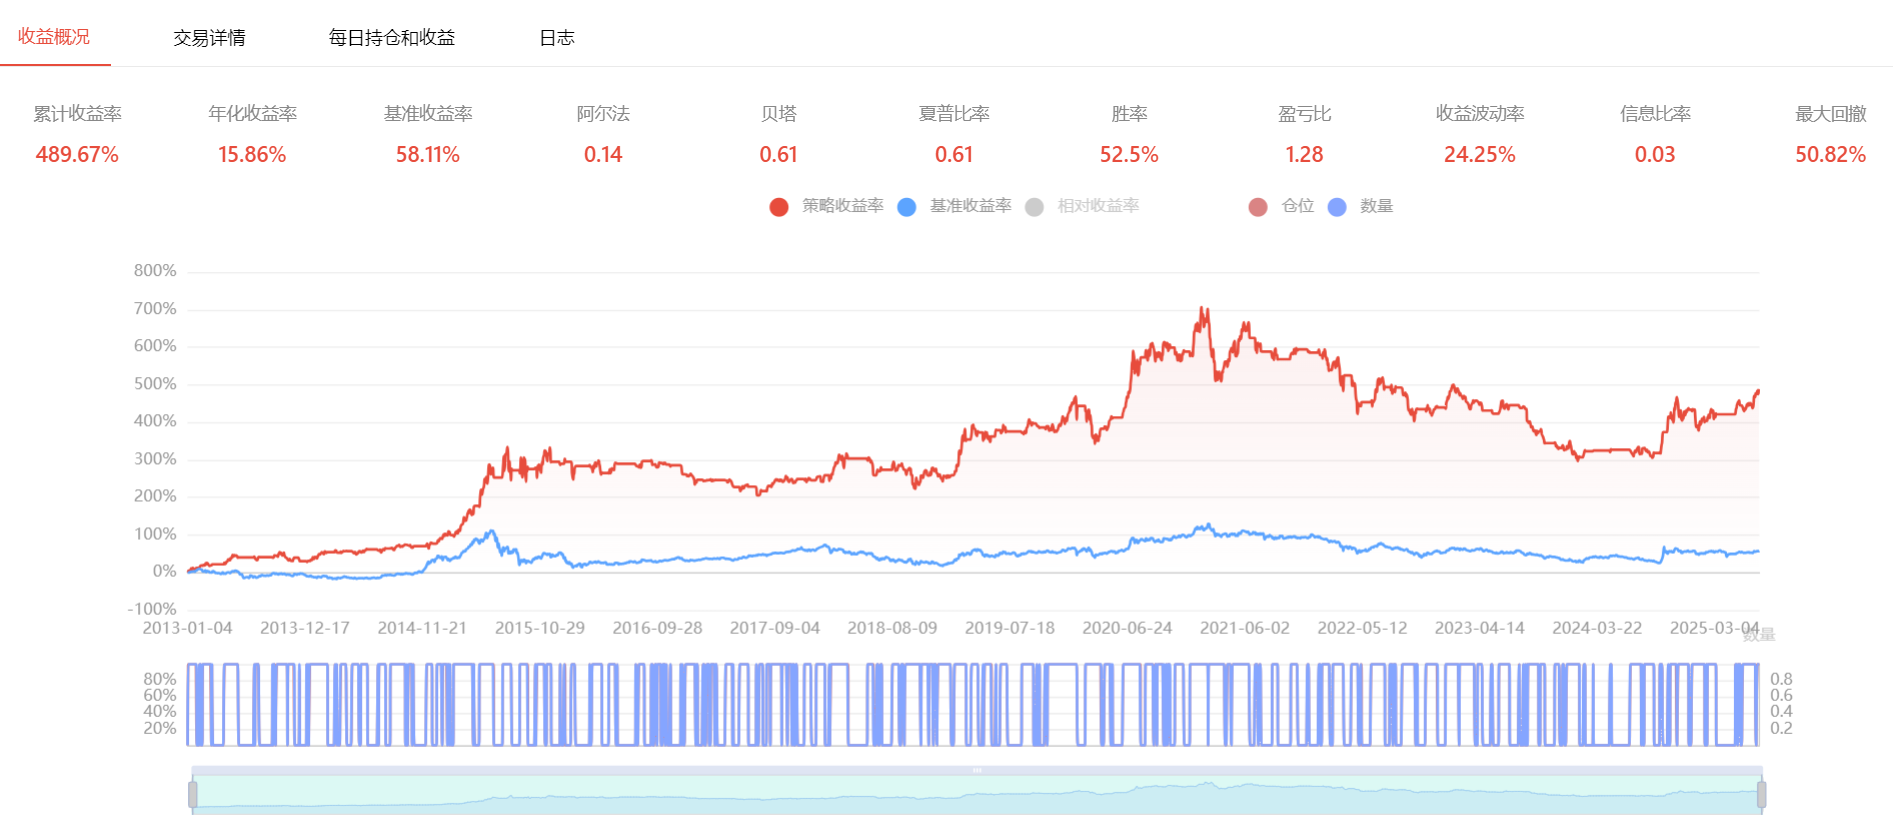1893x831 pixels.
Task: Switch to the 收益概况 tab
Action: click(54, 37)
